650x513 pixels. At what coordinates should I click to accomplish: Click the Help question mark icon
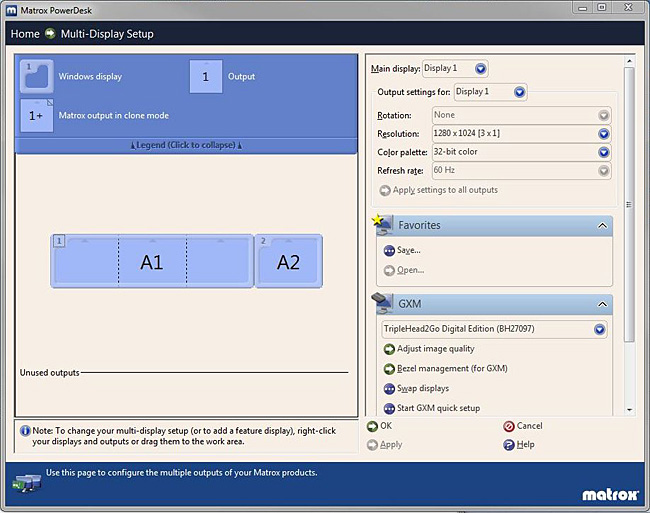point(509,444)
